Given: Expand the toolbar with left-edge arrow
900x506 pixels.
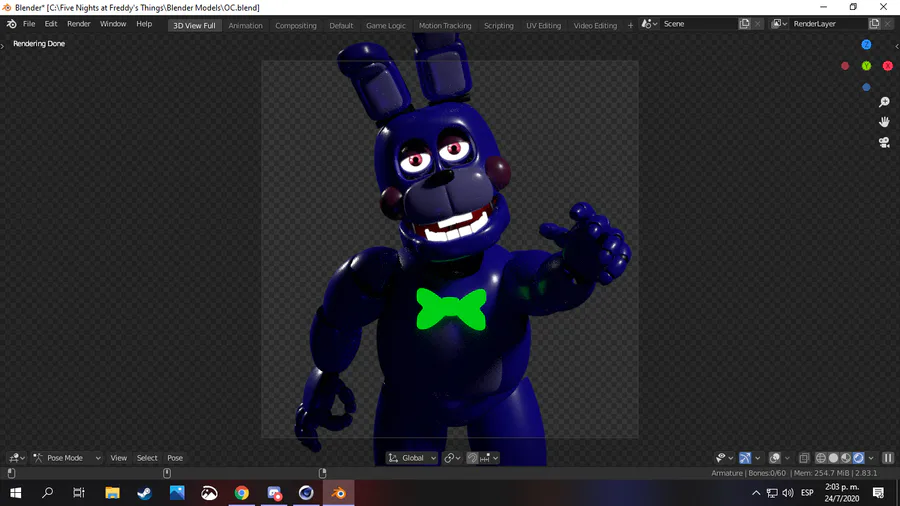Looking at the screenshot, I should [x=2, y=46].
